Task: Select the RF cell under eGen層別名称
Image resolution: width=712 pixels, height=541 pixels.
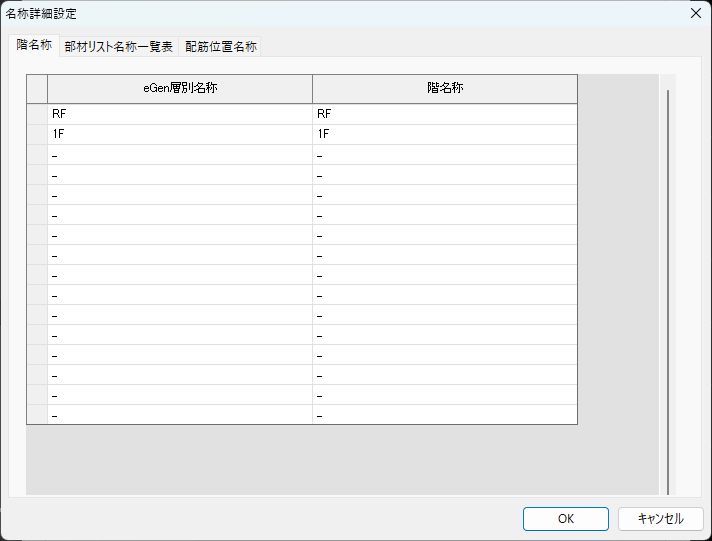Action: click(x=180, y=114)
